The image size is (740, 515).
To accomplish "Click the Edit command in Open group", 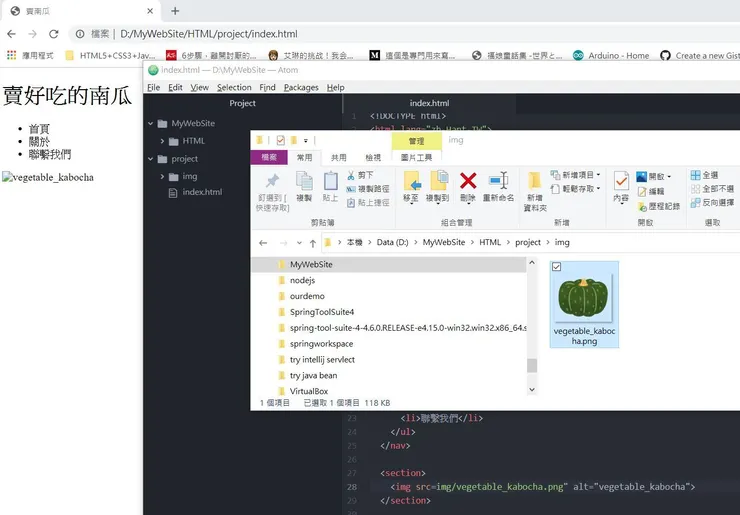I will click(651, 192).
